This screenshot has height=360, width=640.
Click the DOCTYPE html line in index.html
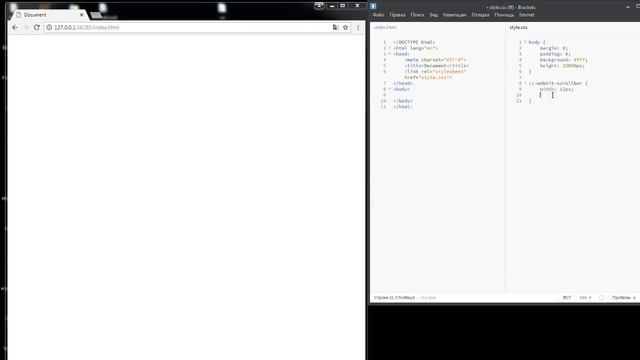[414, 42]
